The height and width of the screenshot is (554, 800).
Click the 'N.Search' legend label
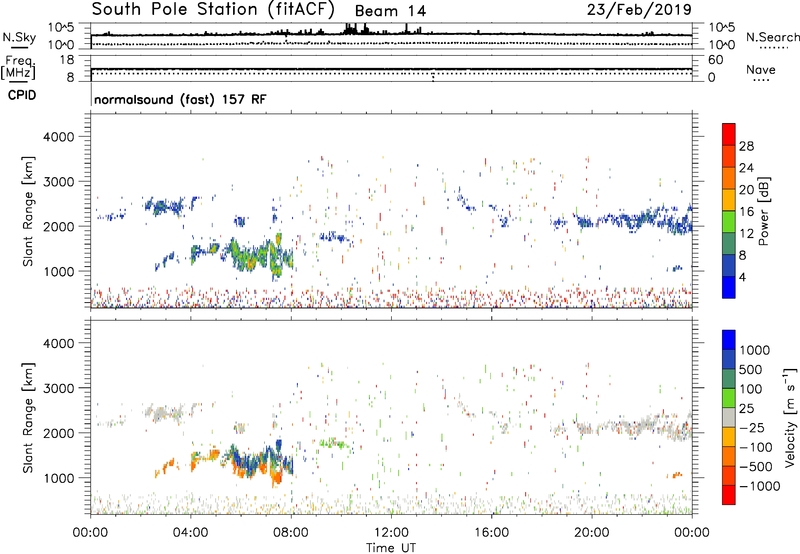(x=772, y=37)
